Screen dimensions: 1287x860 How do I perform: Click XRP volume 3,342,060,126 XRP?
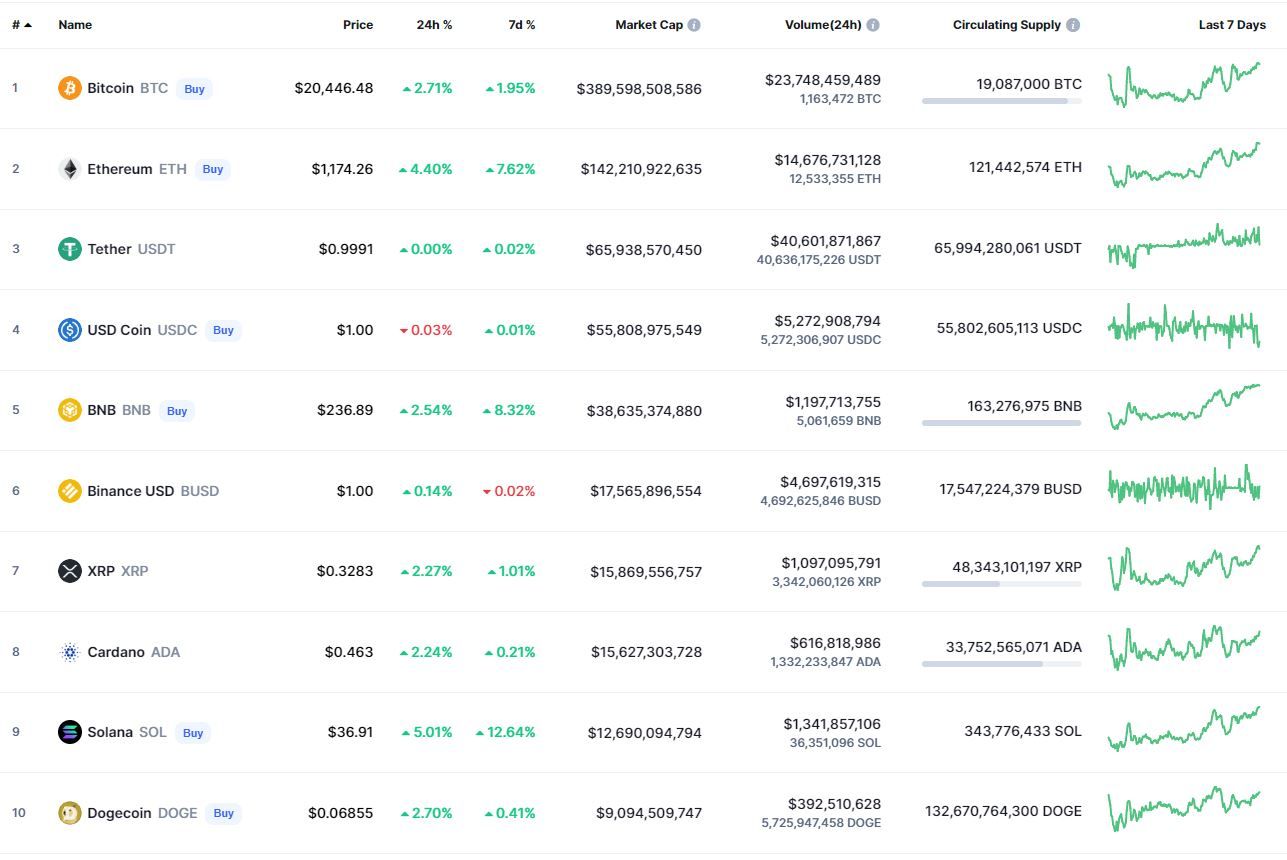pos(827,581)
